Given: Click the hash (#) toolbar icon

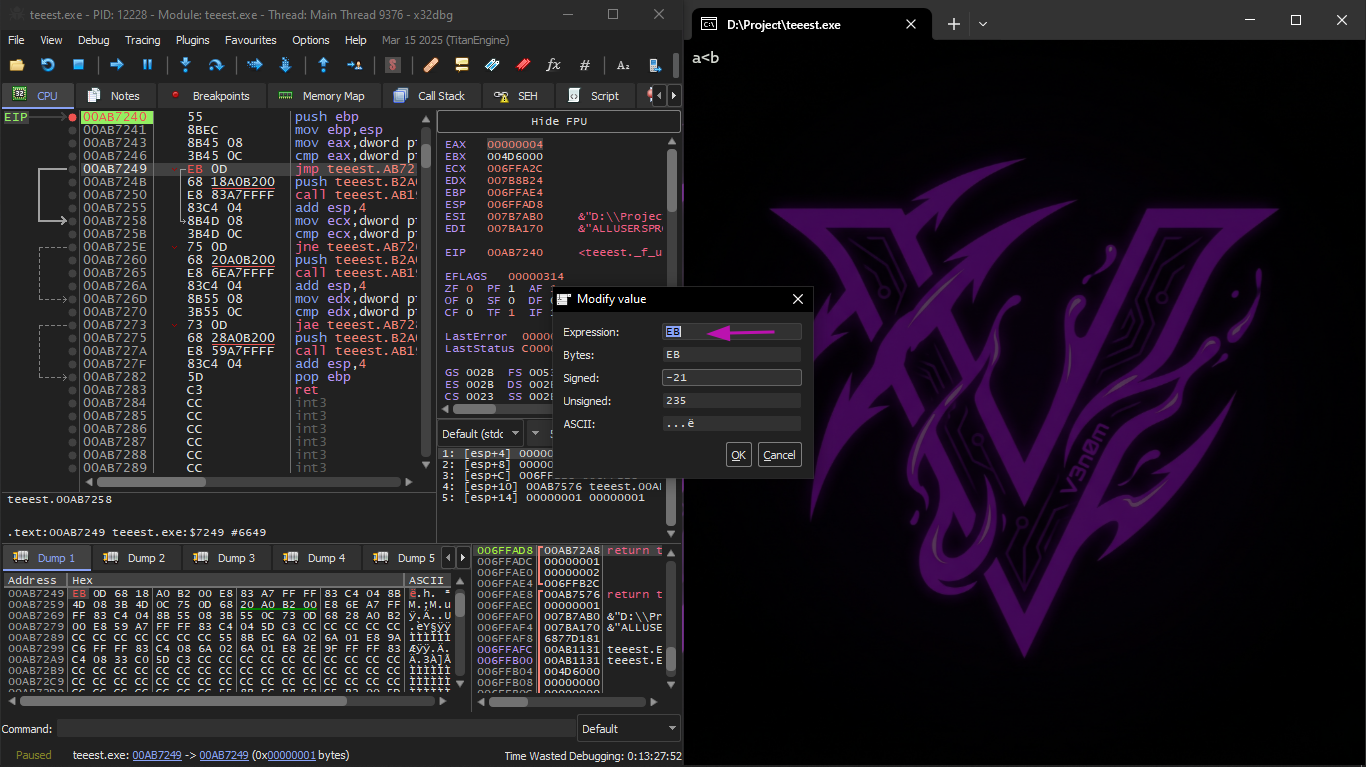Looking at the screenshot, I should point(585,65).
